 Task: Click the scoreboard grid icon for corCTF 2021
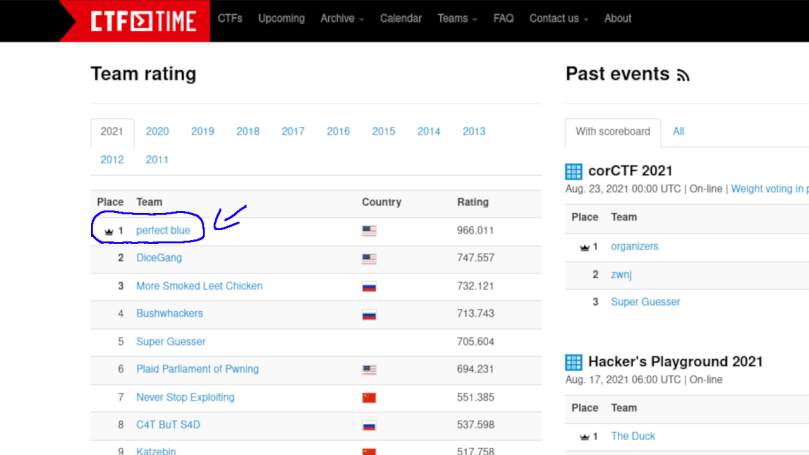[573, 171]
